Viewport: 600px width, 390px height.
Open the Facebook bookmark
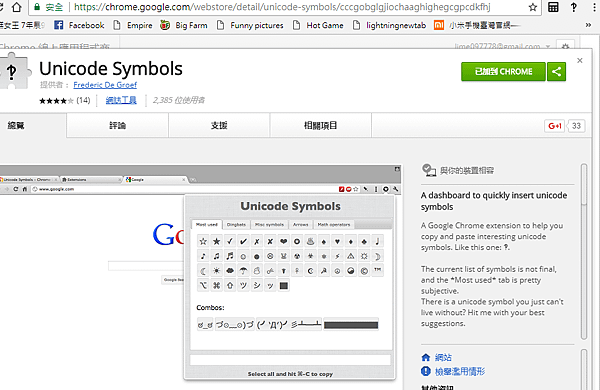click(79, 25)
